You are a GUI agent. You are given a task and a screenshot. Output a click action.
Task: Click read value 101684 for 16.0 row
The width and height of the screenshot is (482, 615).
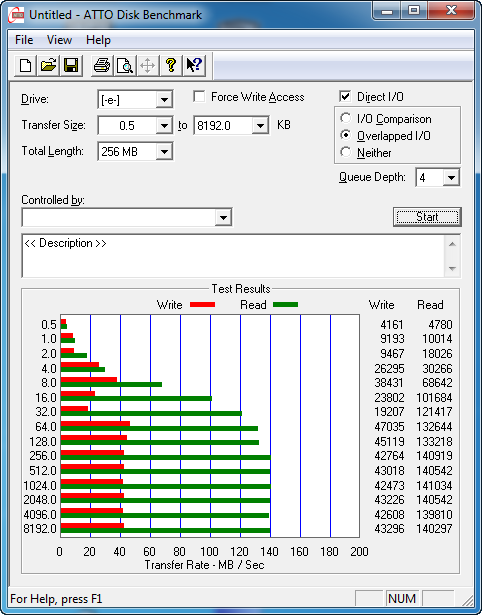(x=434, y=398)
